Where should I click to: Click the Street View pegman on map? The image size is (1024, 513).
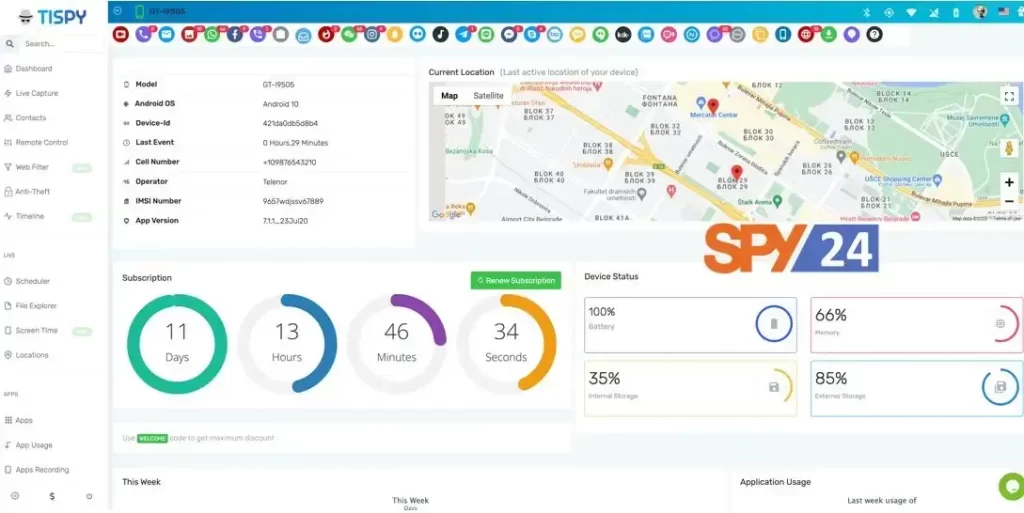point(1009,148)
